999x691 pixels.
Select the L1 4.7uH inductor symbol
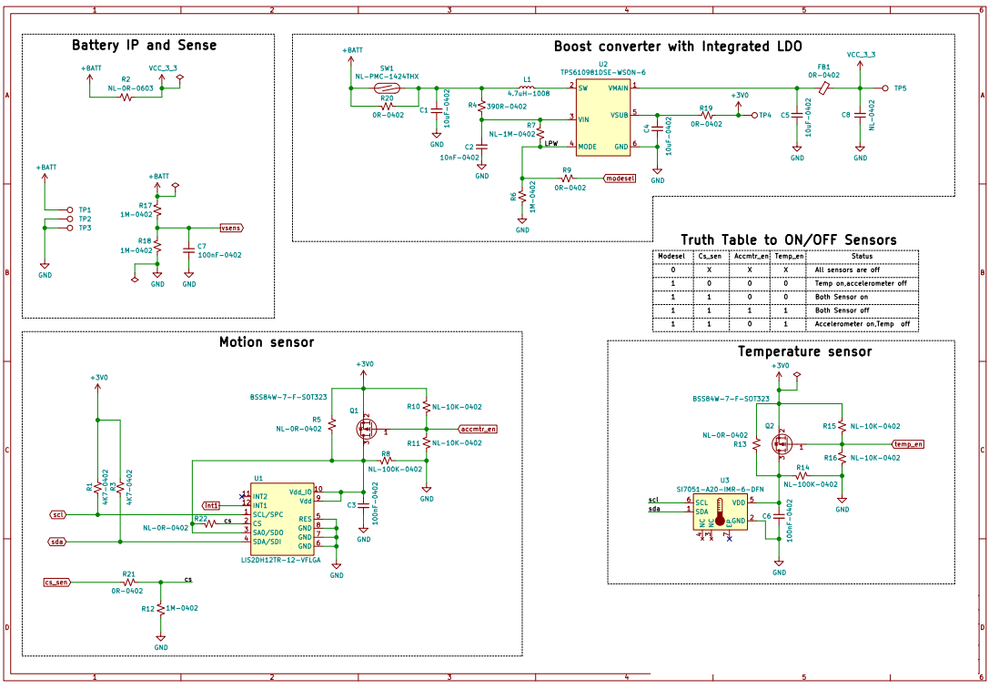(527, 88)
